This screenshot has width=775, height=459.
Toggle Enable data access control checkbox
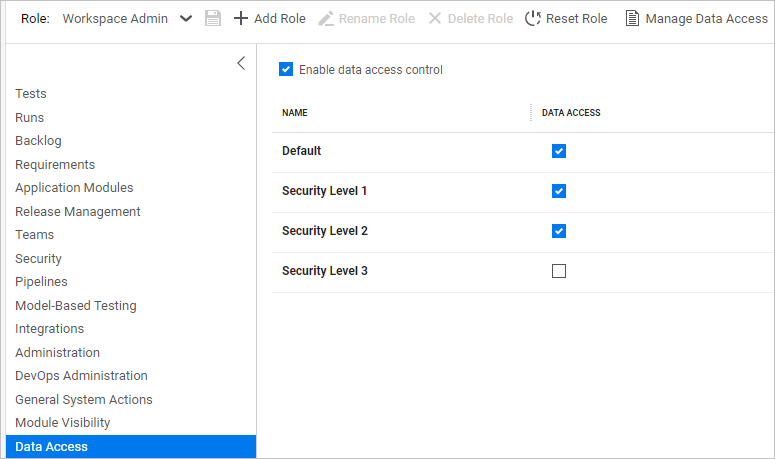[286, 70]
